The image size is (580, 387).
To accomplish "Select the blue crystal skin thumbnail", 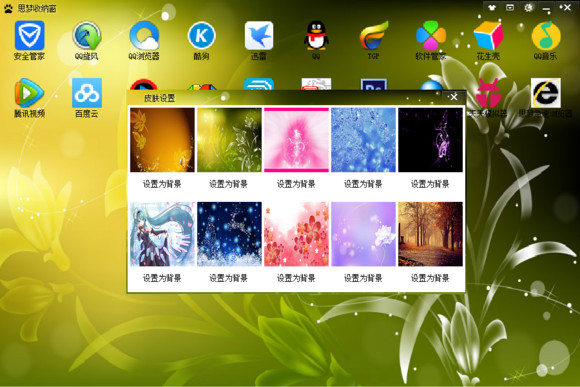I will tap(363, 140).
